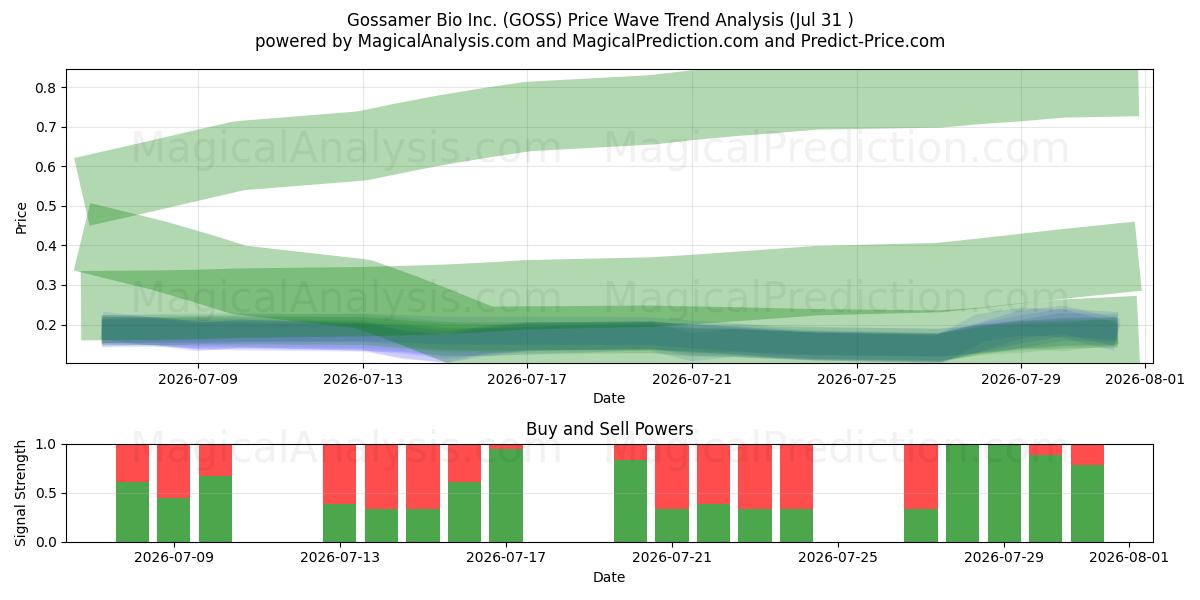Click the red sell segment of the 2026-07-09 bar

[174, 471]
